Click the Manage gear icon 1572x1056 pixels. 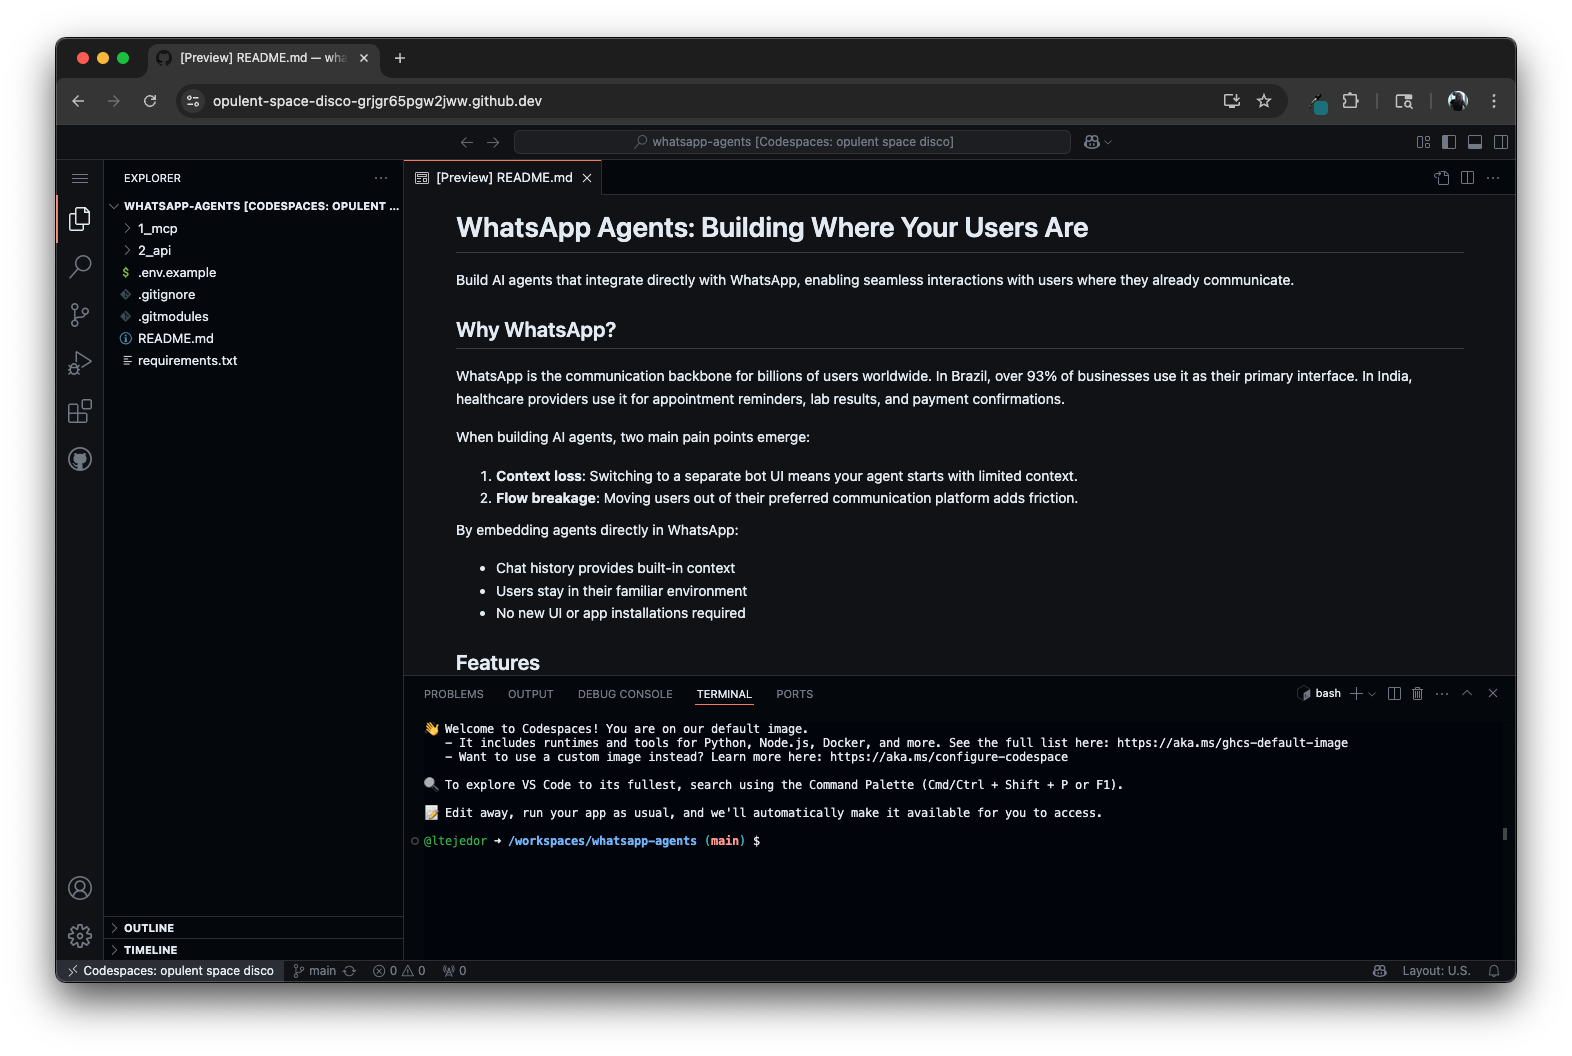80,935
